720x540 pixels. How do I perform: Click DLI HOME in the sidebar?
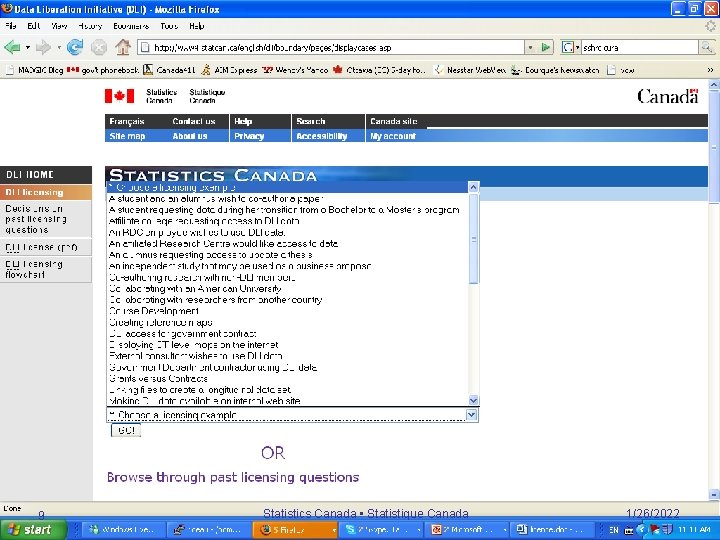46,174
